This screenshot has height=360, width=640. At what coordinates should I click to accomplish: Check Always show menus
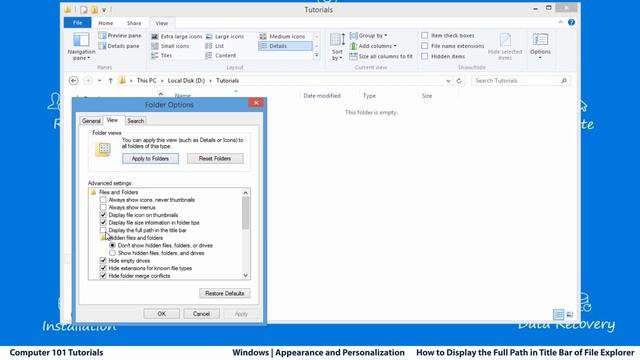(103, 207)
